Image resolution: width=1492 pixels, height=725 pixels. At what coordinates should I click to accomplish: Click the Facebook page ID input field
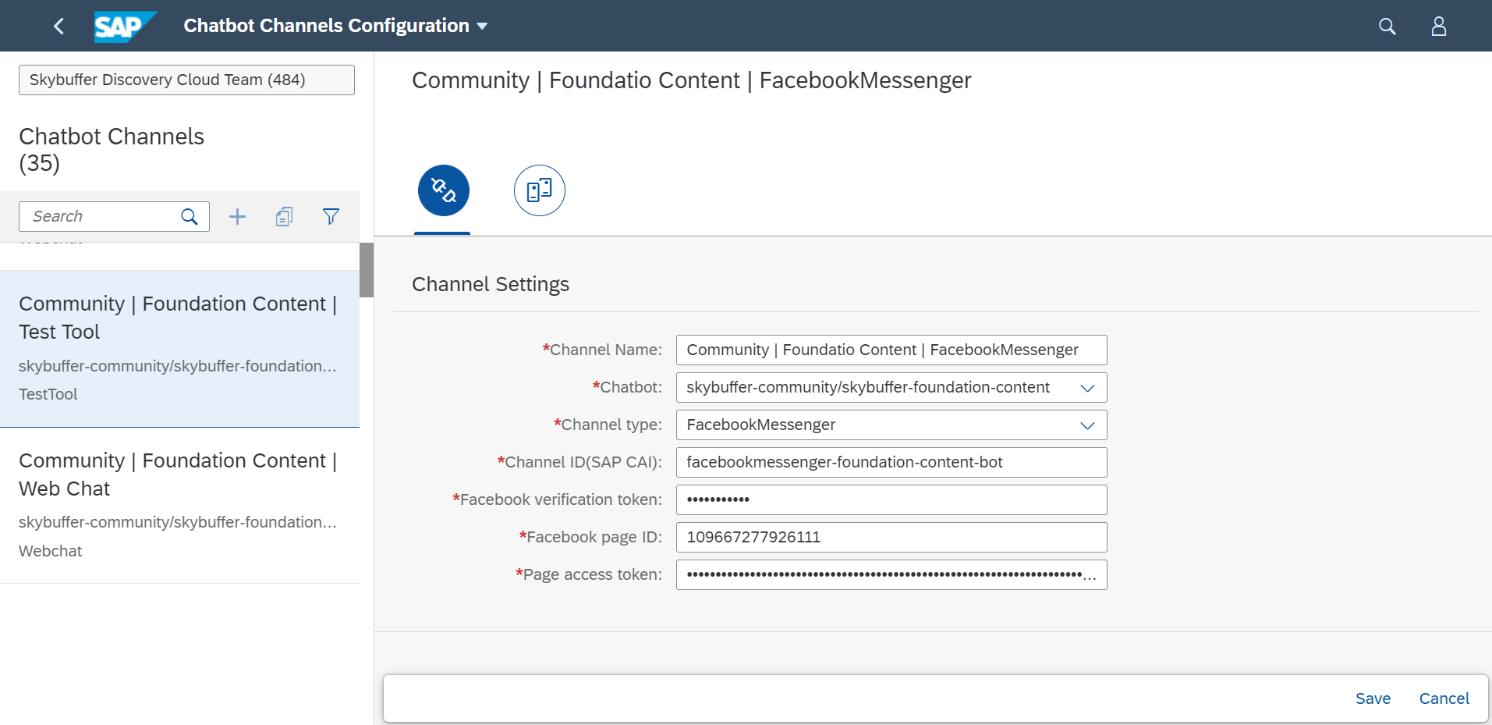pos(891,537)
